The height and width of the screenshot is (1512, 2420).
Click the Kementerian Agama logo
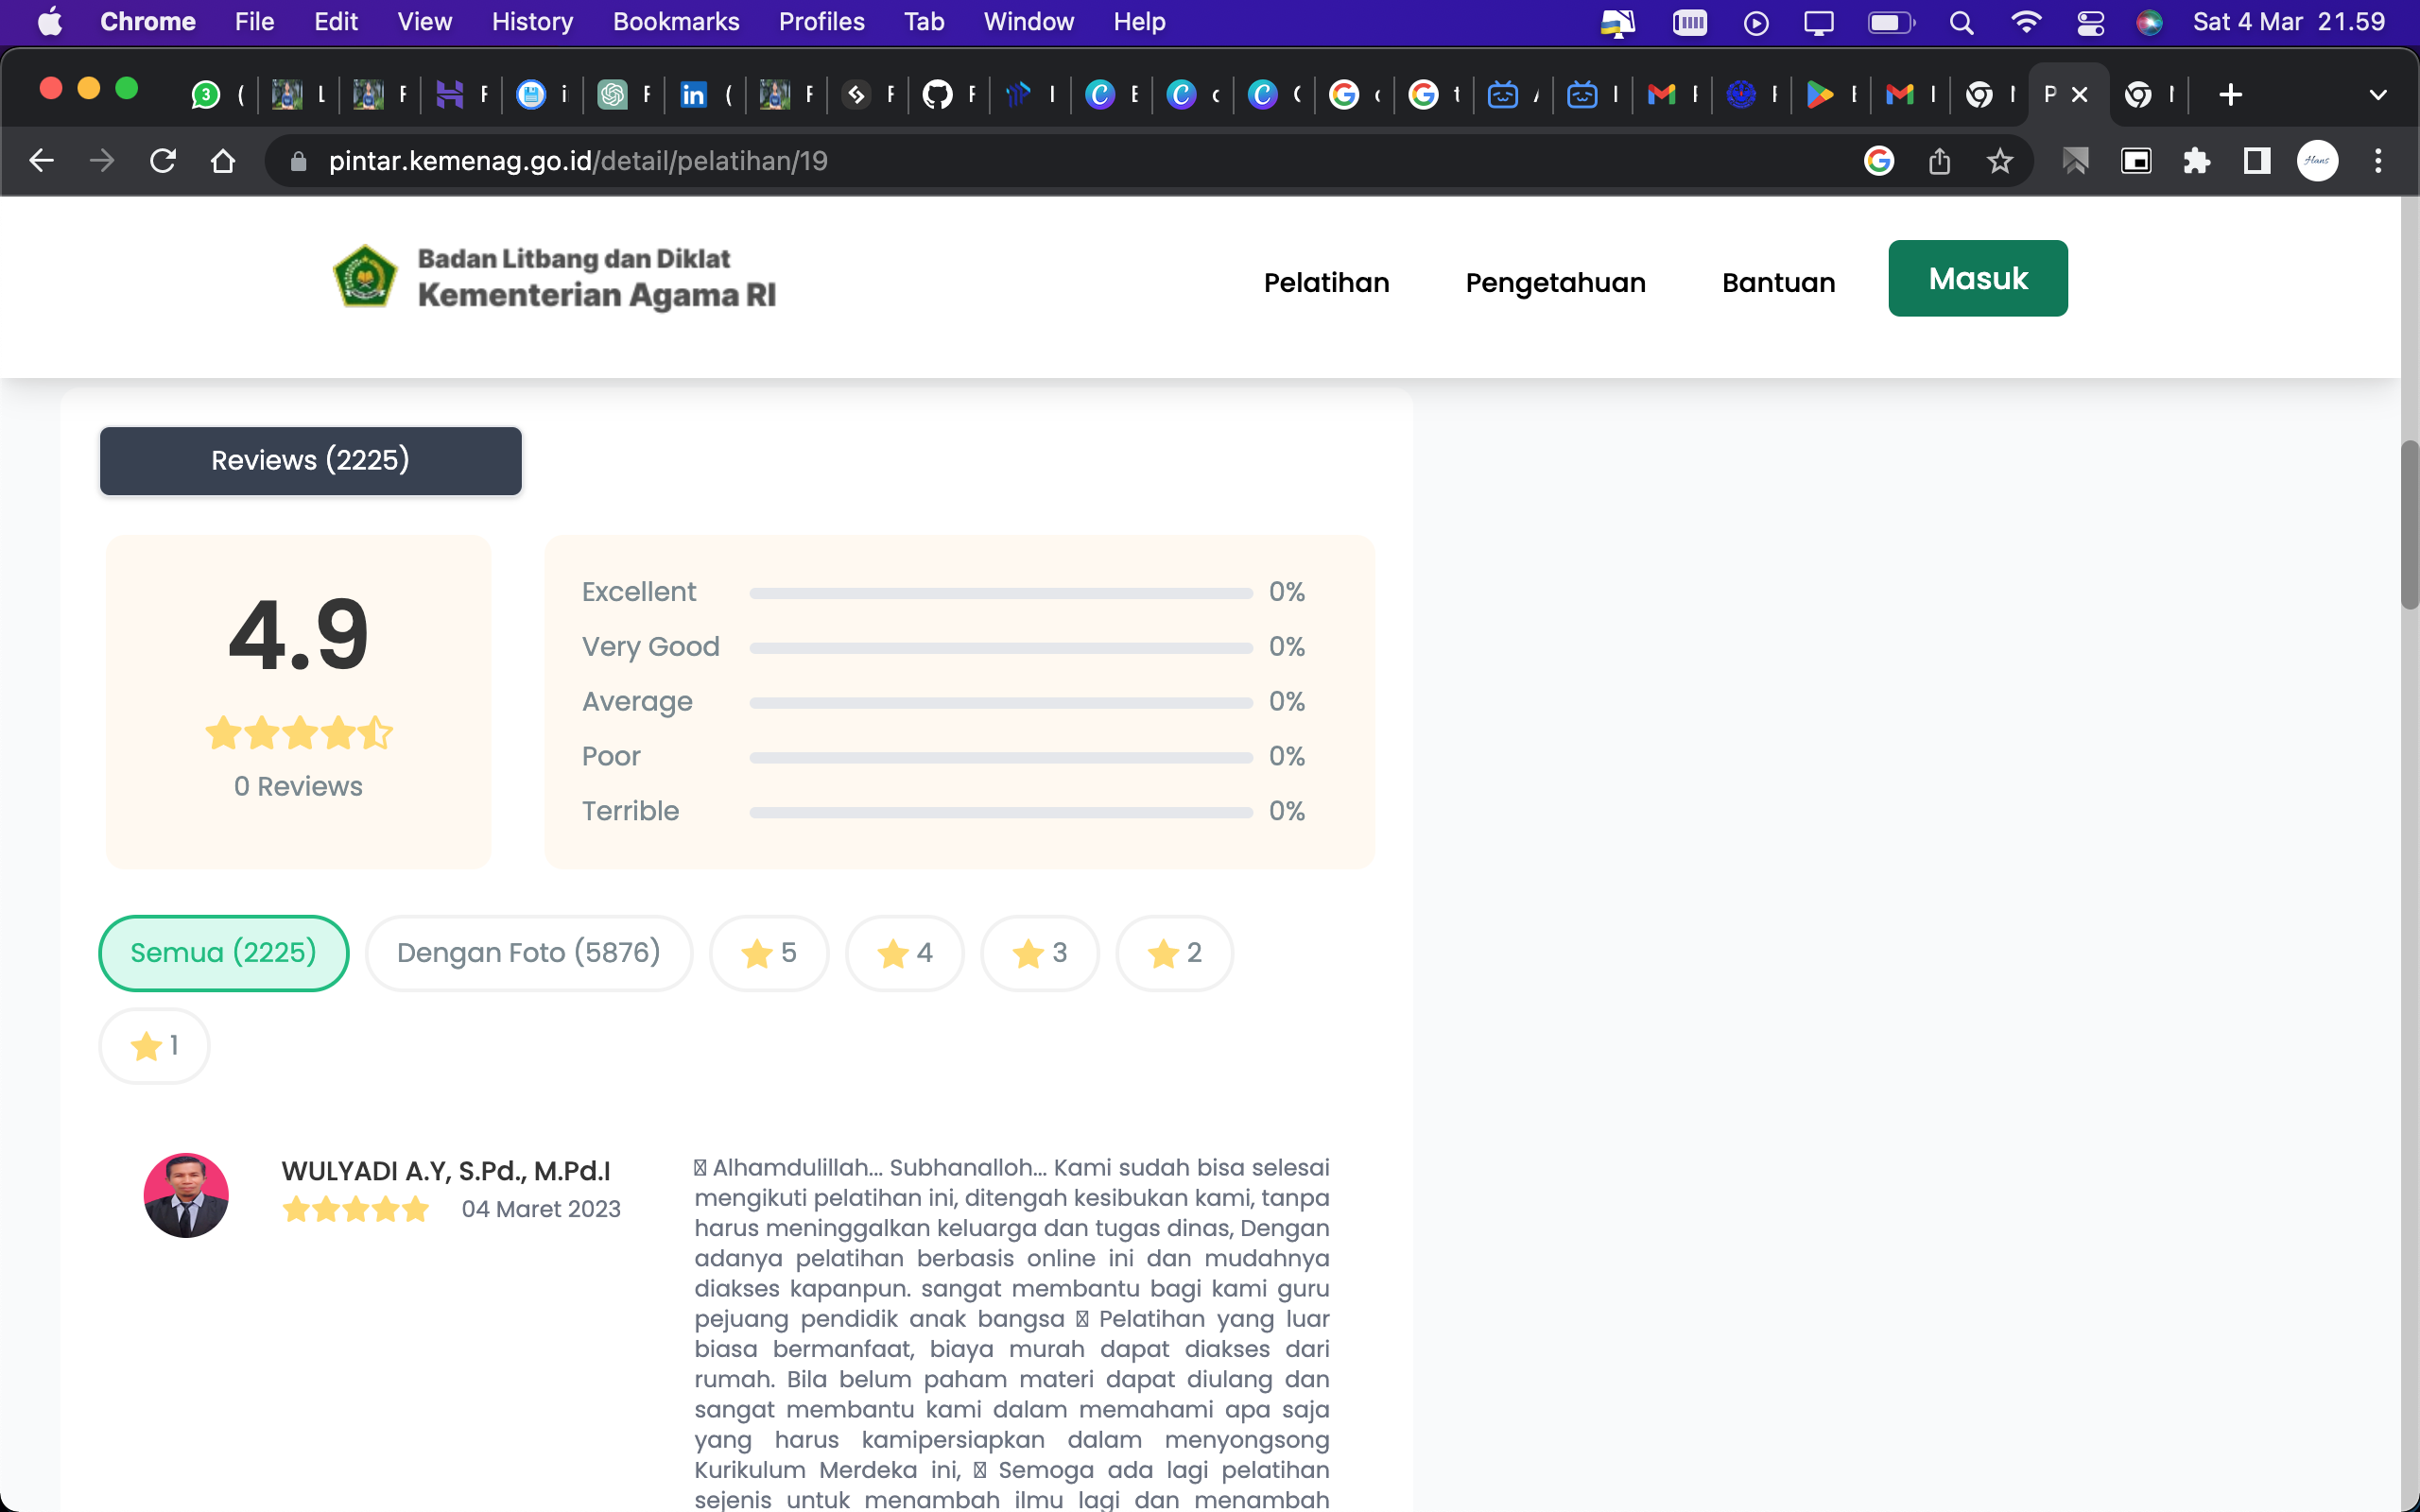(x=365, y=277)
